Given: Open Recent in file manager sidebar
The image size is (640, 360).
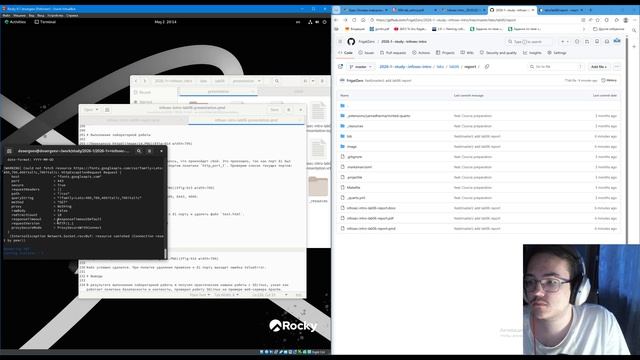Looking at the screenshot, I should [145, 92].
